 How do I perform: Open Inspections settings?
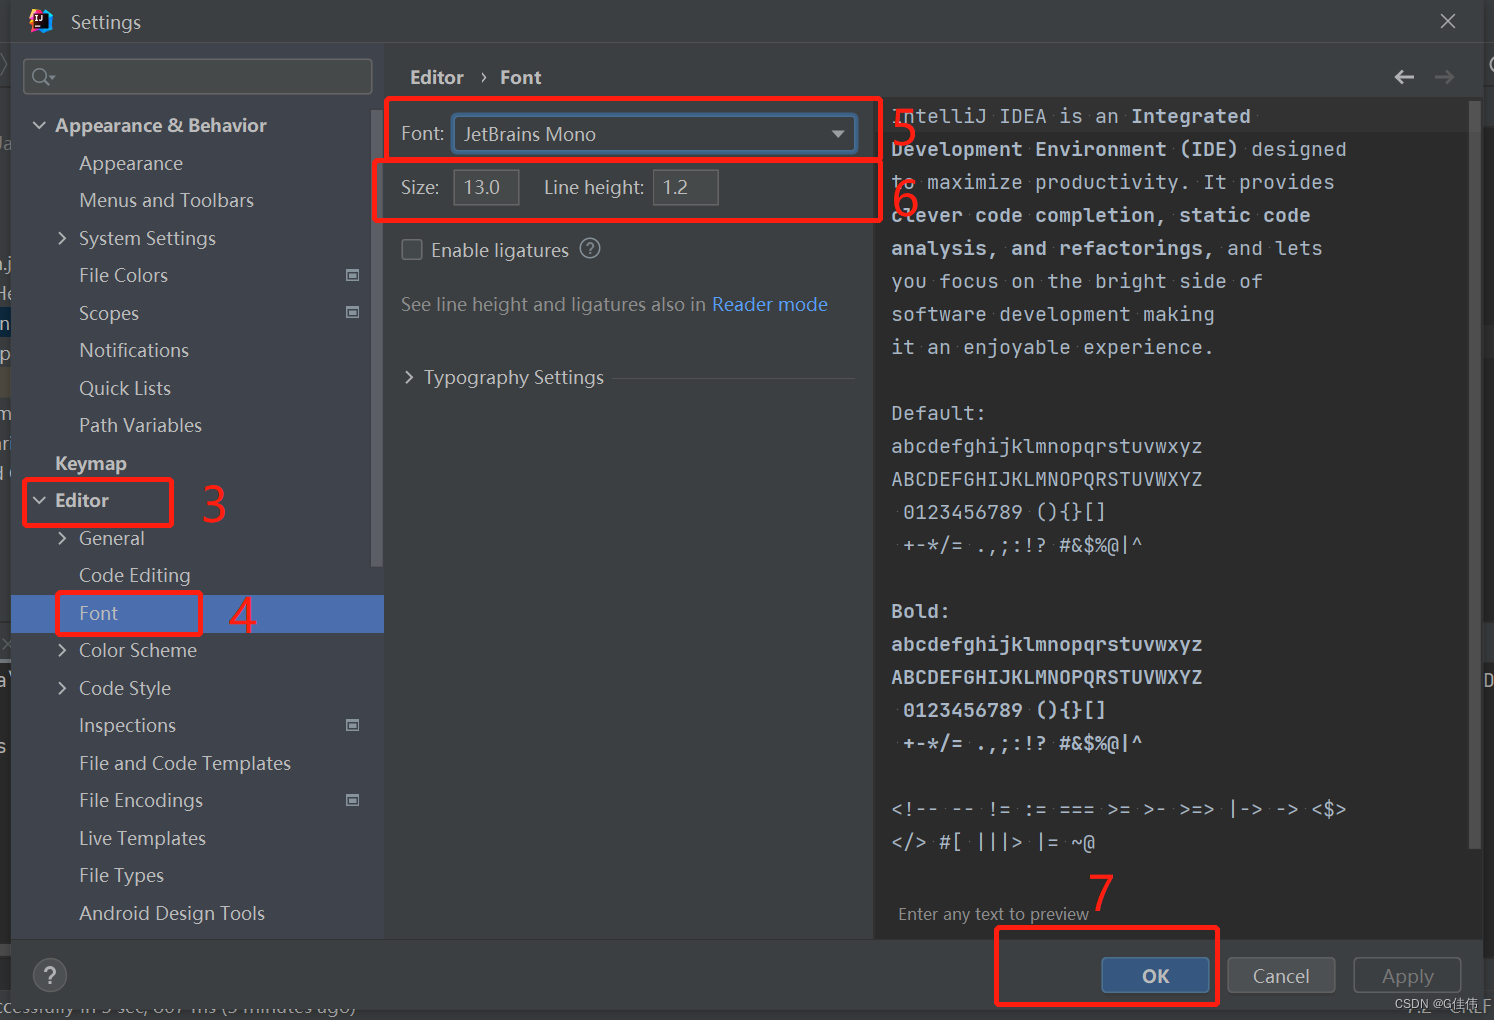tap(127, 725)
